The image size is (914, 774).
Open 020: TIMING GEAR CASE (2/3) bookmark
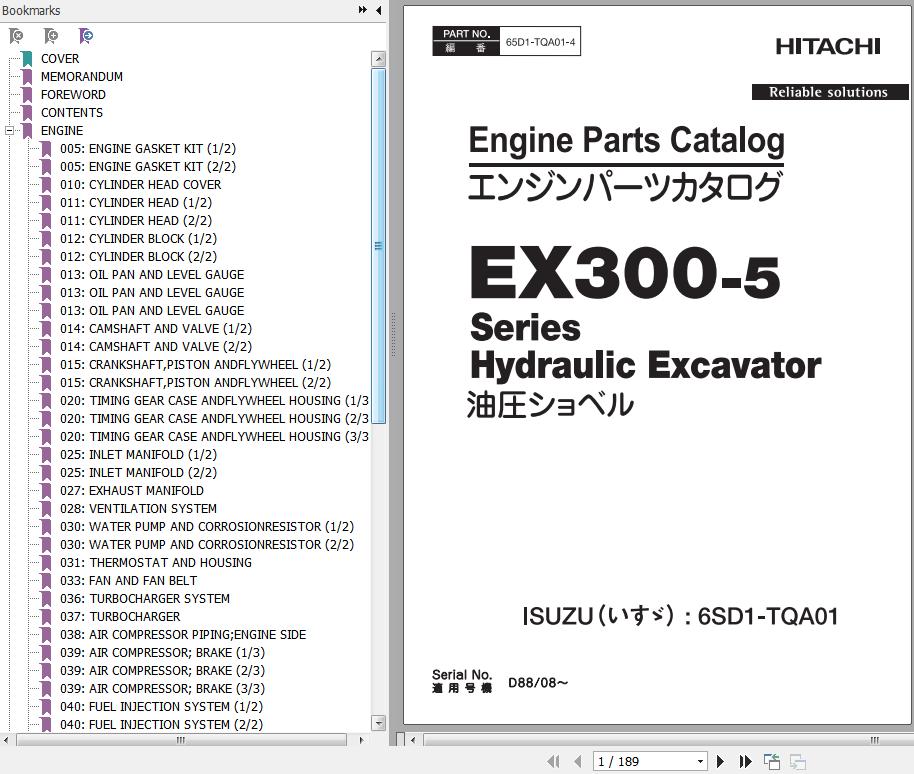[x=214, y=420]
